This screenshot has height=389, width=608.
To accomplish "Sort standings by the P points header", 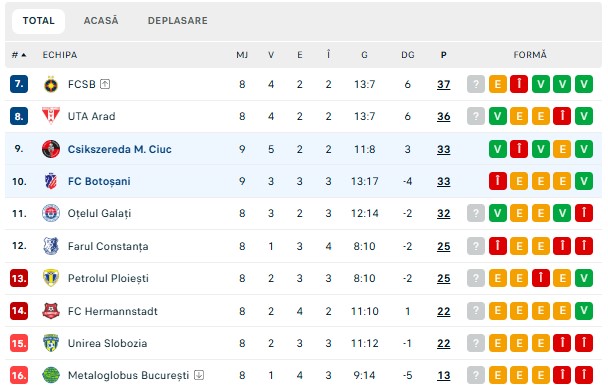I will pos(444,55).
